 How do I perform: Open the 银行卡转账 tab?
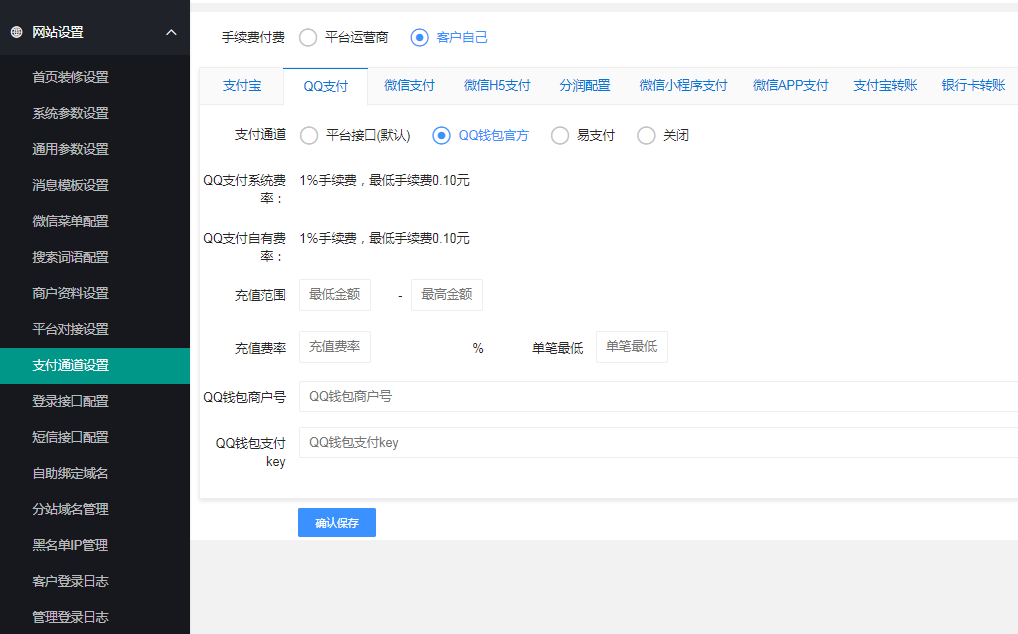click(973, 86)
